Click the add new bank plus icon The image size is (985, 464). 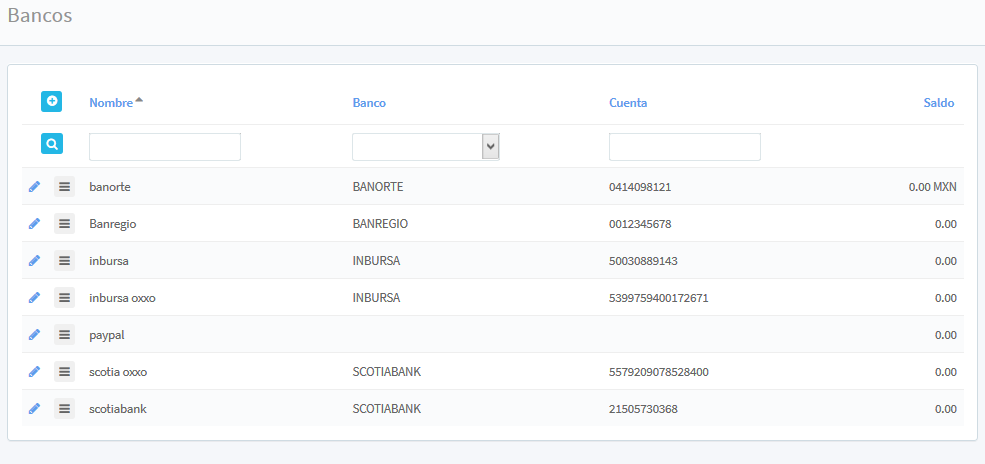tap(51, 101)
